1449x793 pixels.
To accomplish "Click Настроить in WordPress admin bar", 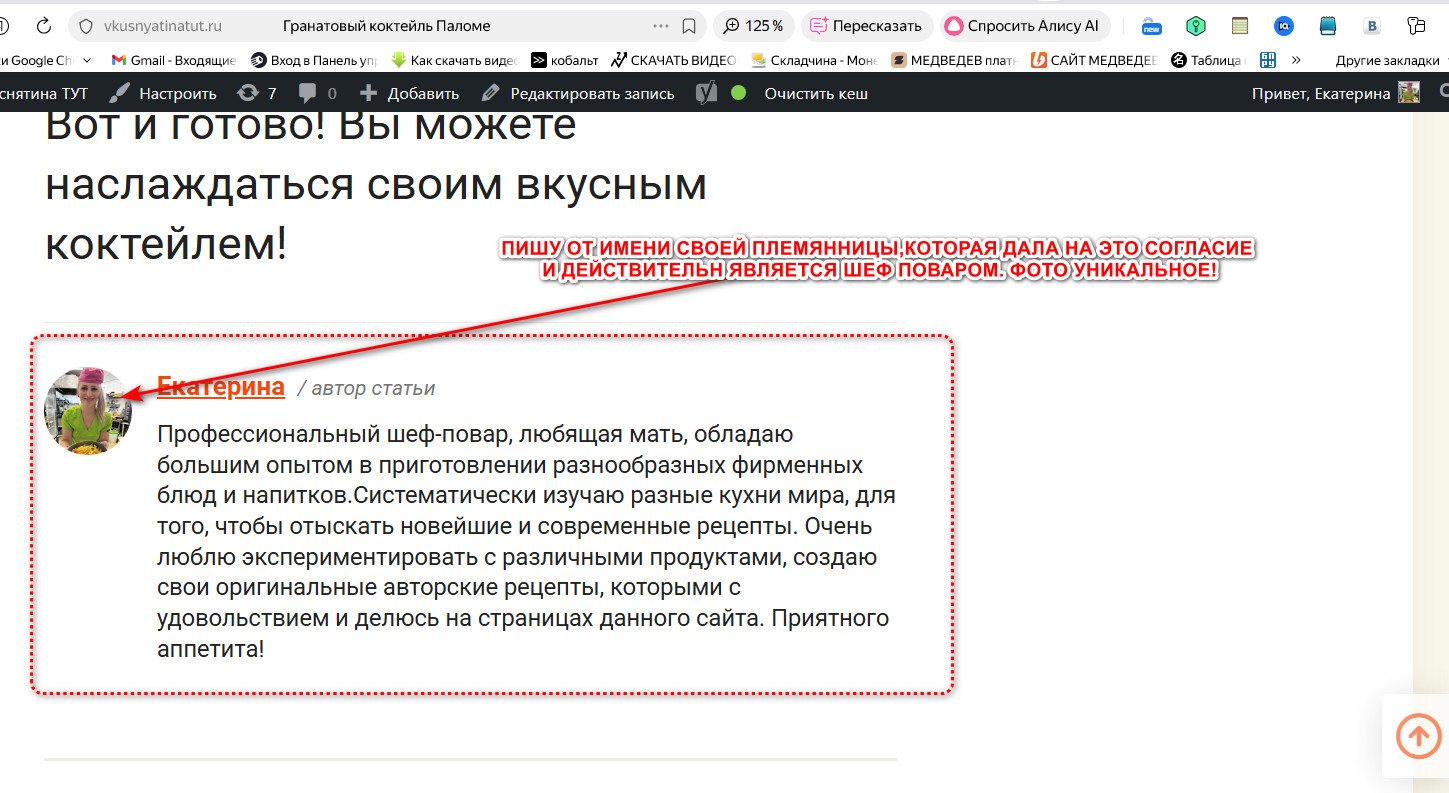I will click(x=163, y=94).
